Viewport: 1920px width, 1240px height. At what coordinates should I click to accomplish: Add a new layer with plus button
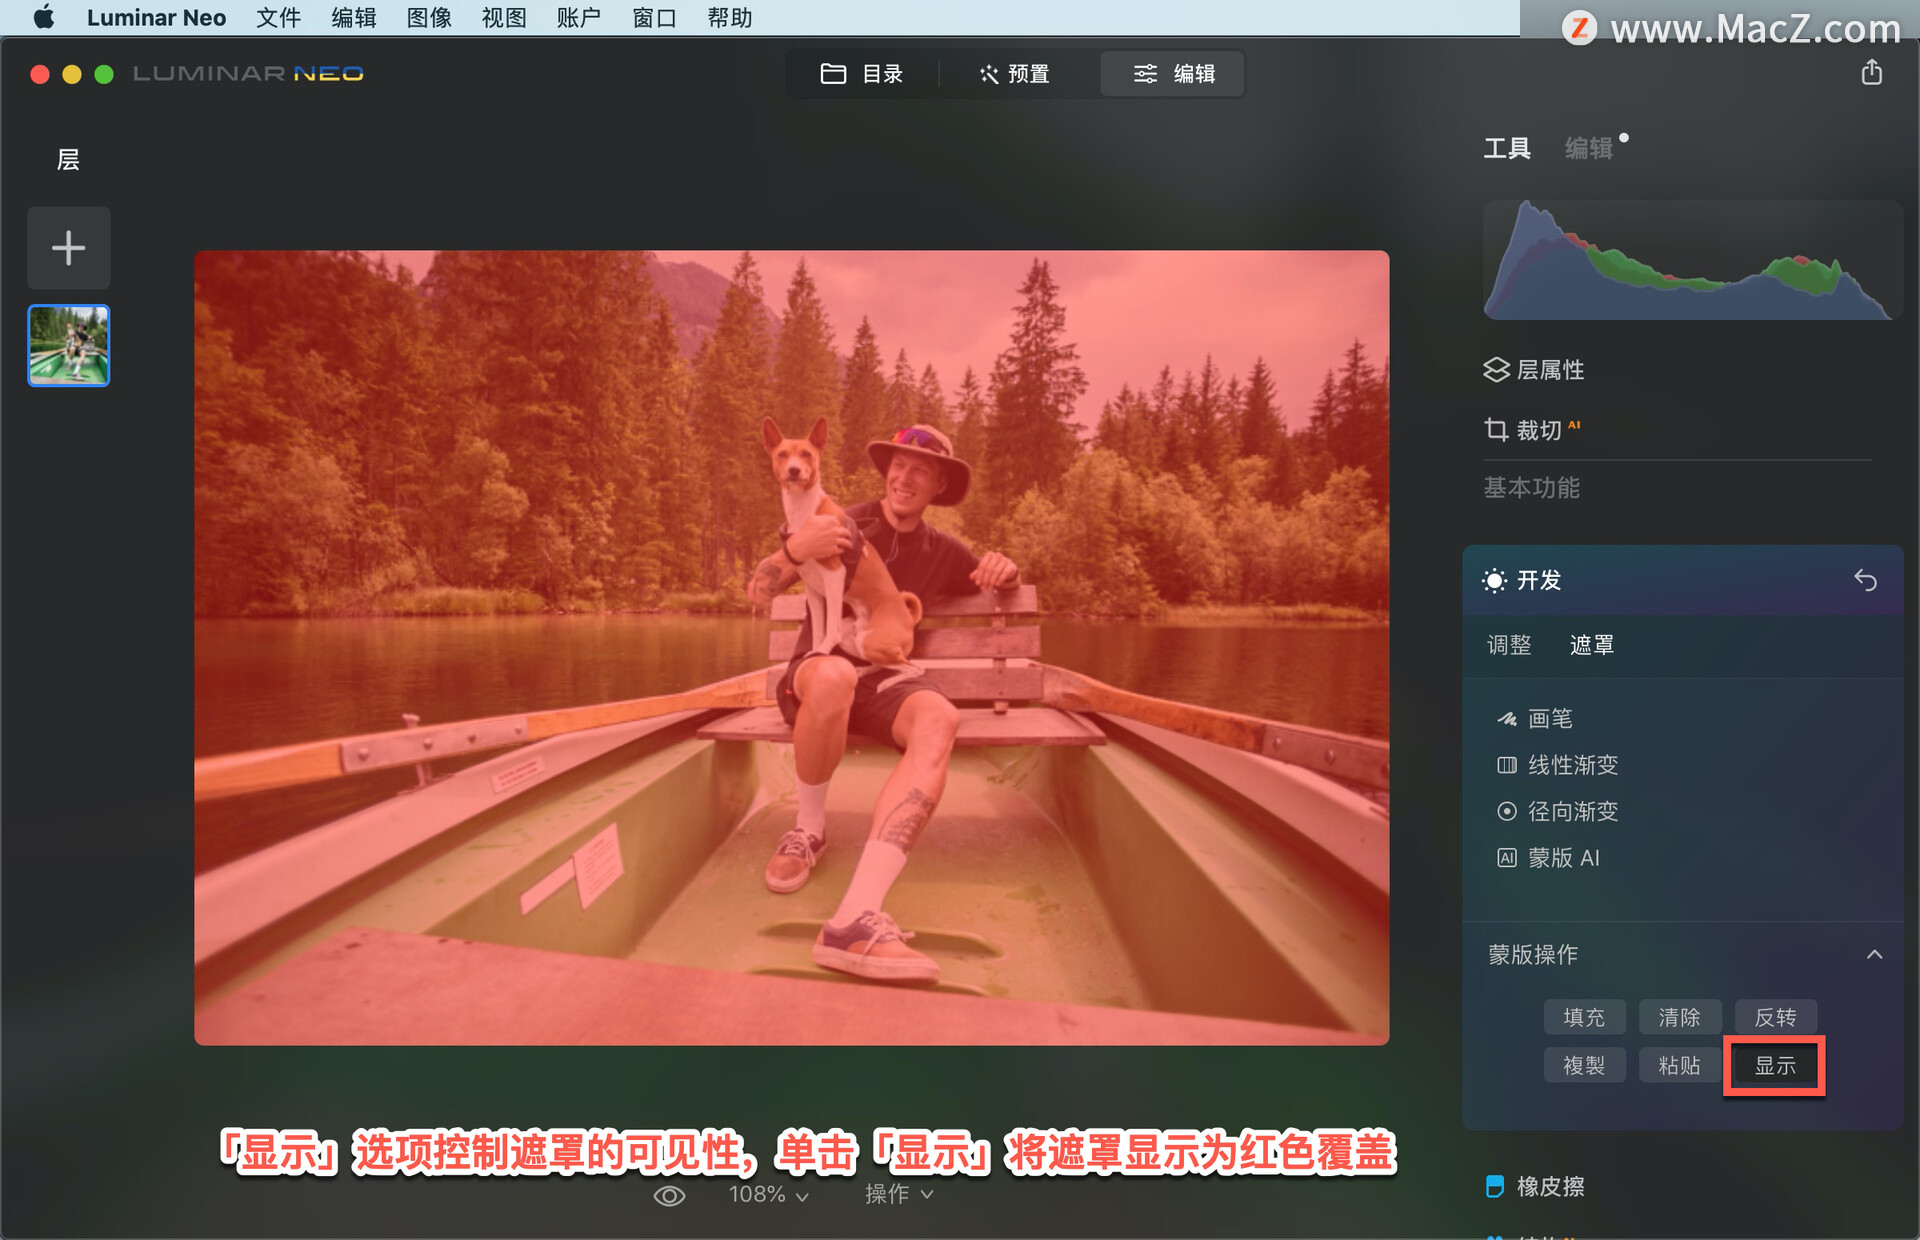point(68,248)
